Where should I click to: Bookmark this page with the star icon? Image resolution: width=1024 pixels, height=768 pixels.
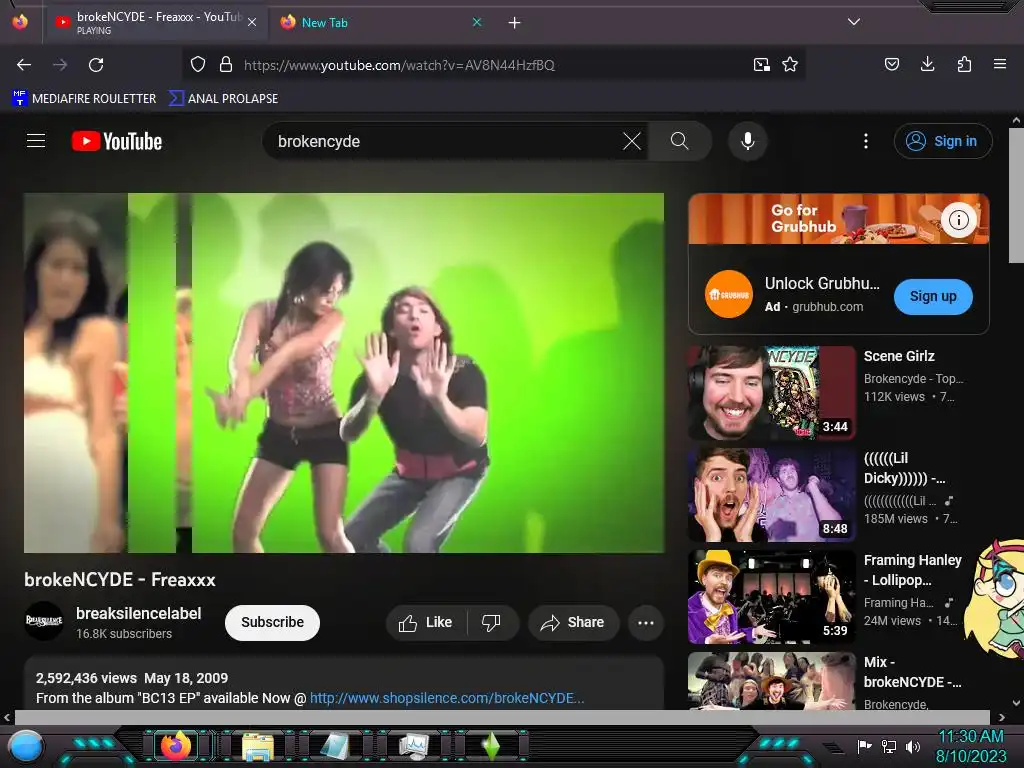pyautogui.click(x=790, y=65)
